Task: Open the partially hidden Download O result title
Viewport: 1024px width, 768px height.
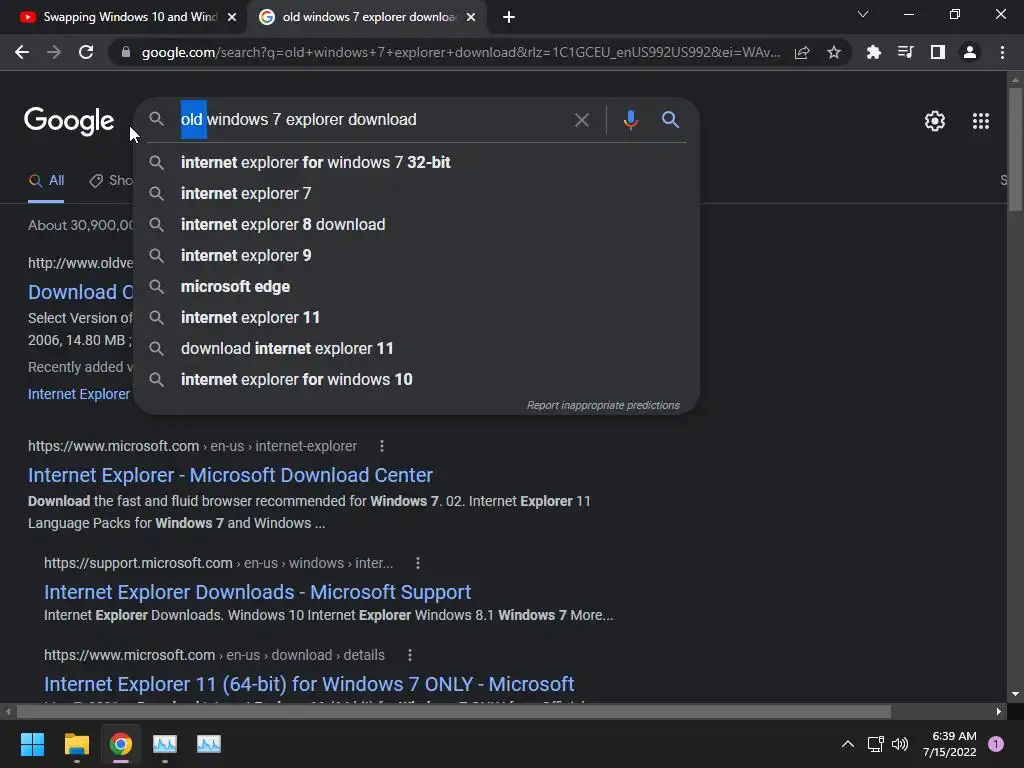Action: 80,292
